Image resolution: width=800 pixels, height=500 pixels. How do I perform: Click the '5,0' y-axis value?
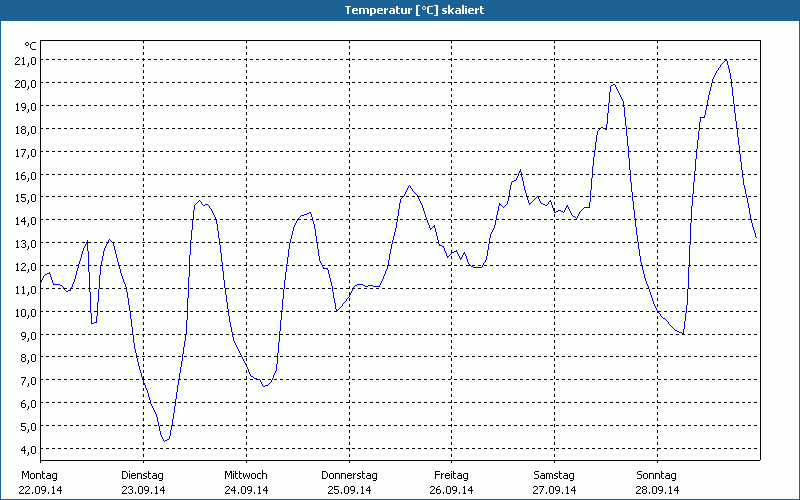[29, 427]
